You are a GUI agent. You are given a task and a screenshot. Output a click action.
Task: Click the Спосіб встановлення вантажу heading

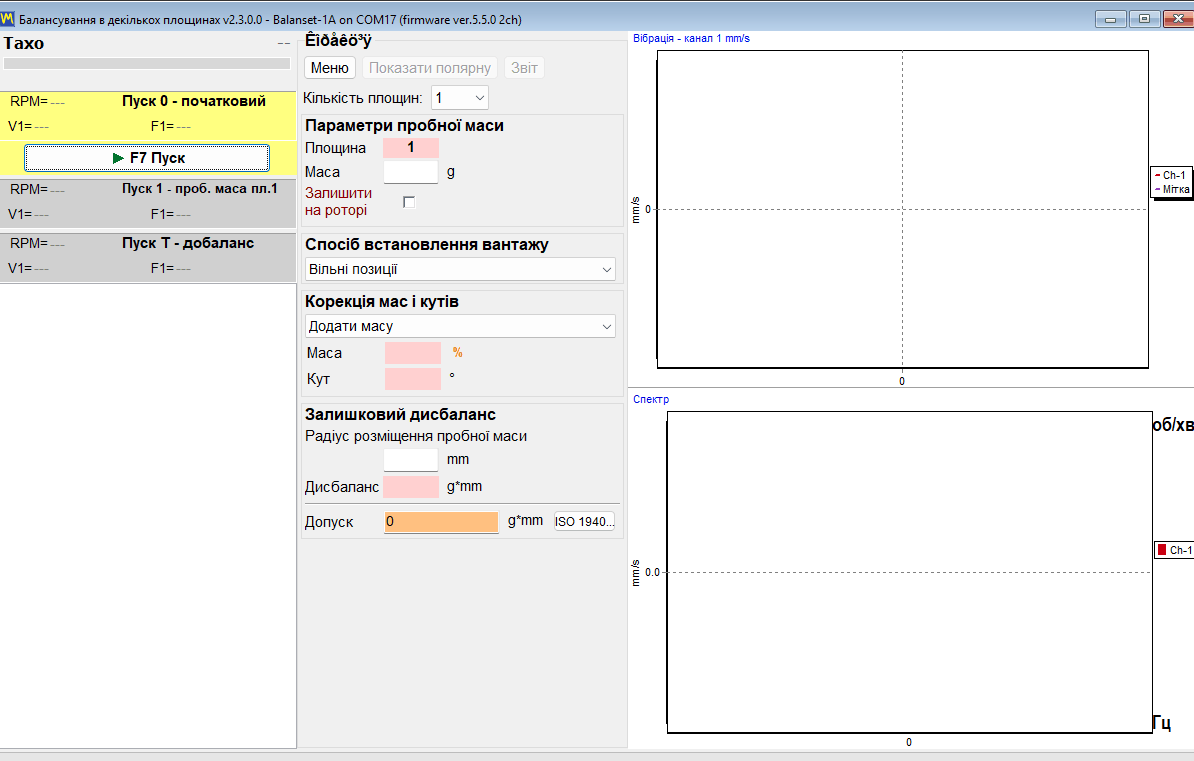(426, 245)
